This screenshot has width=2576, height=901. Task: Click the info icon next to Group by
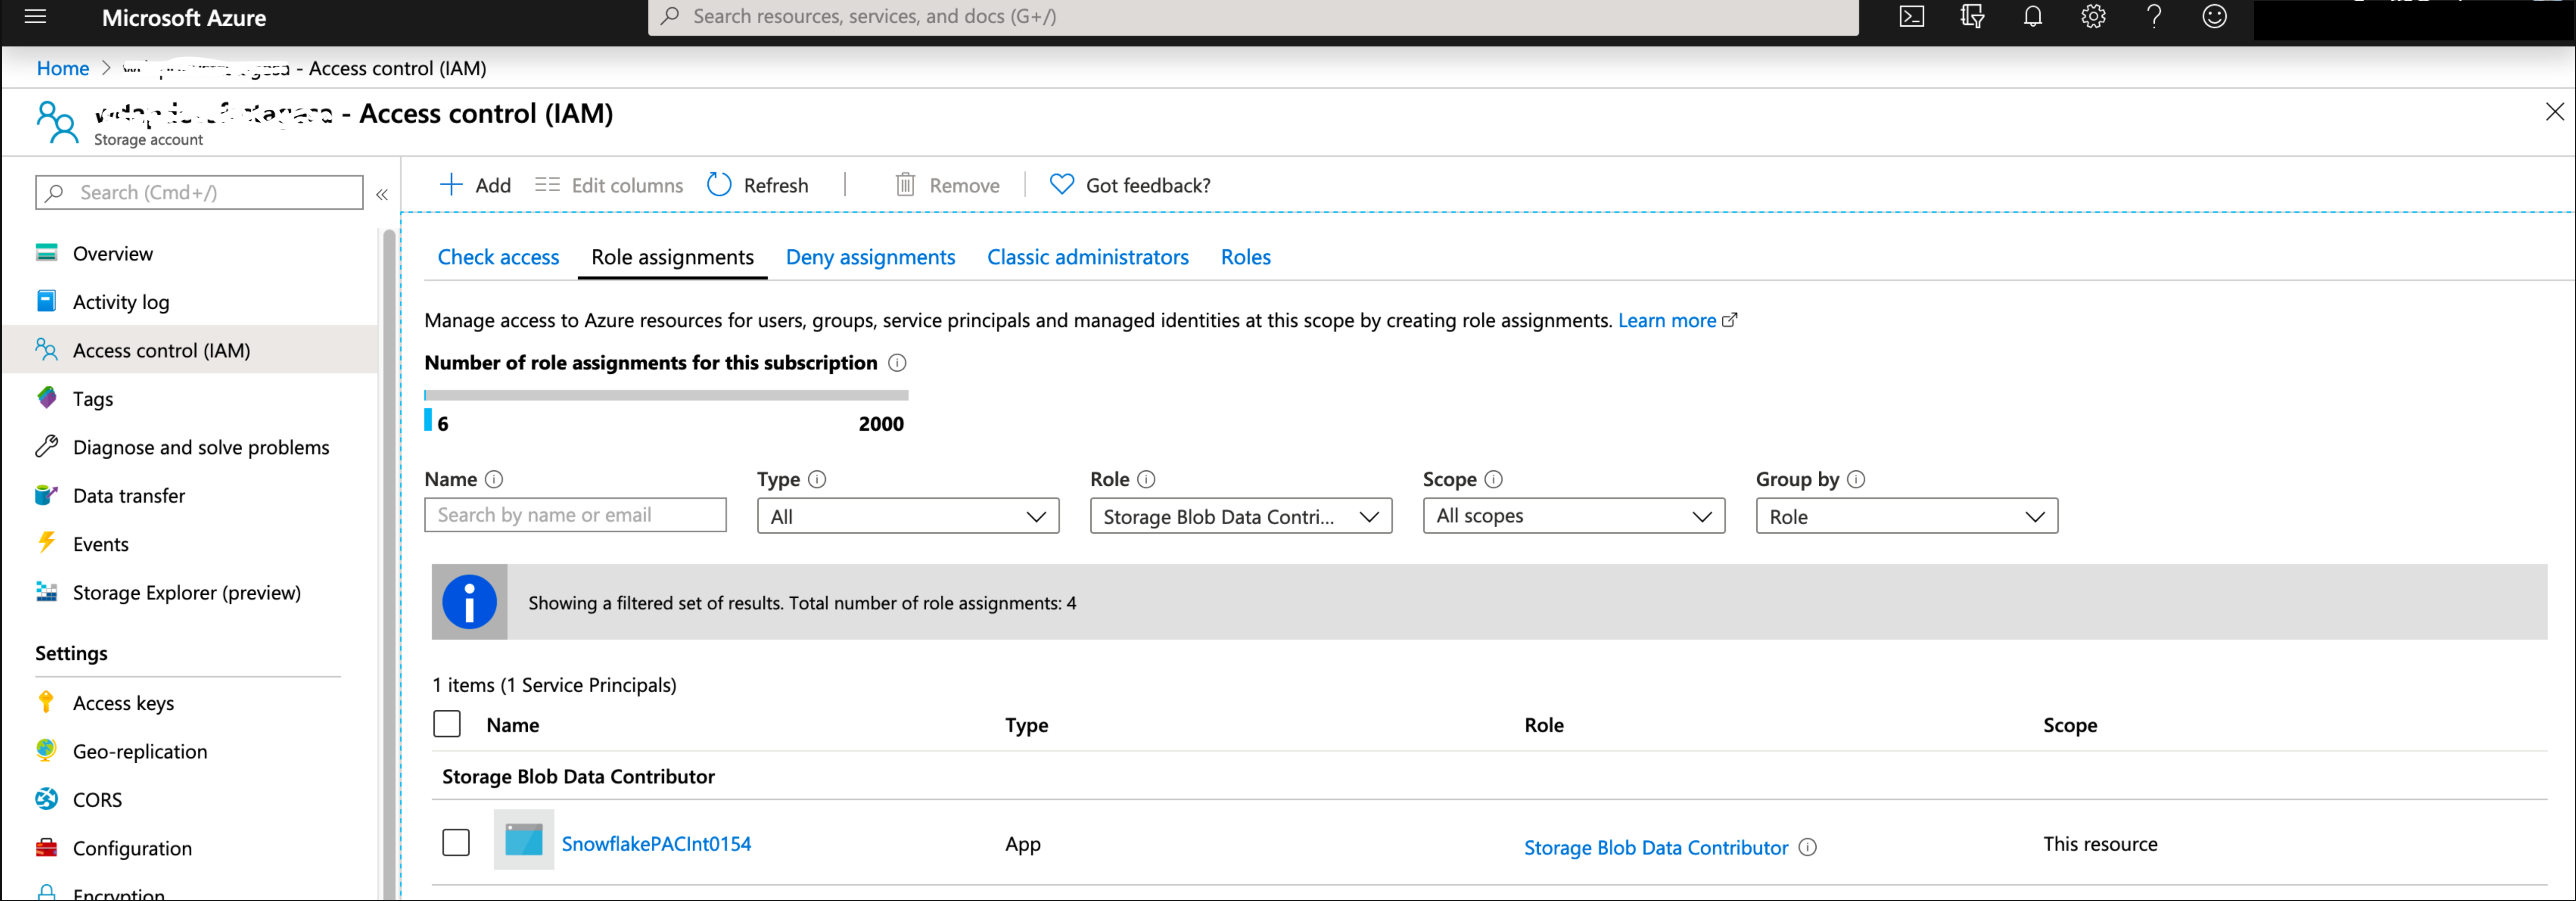[x=1856, y=479]
